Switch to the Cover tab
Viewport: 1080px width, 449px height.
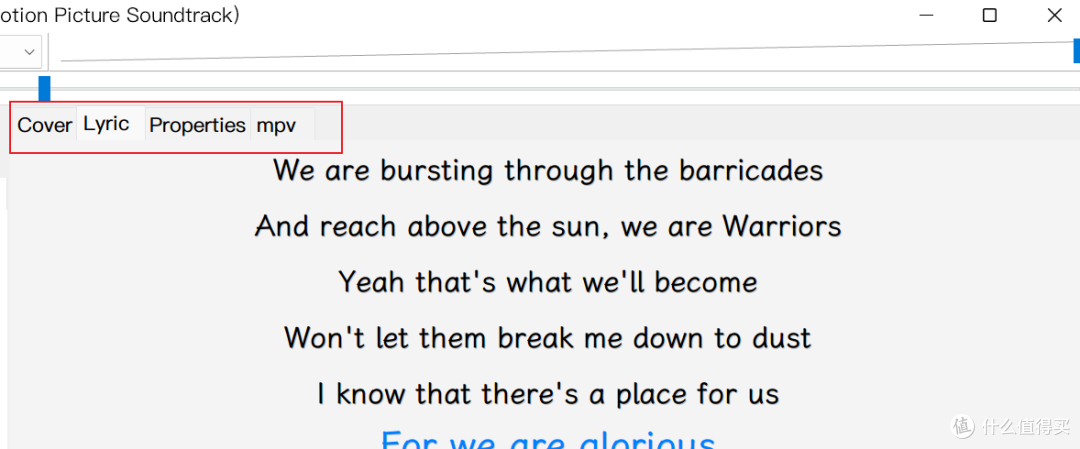(x=45, y=125)
